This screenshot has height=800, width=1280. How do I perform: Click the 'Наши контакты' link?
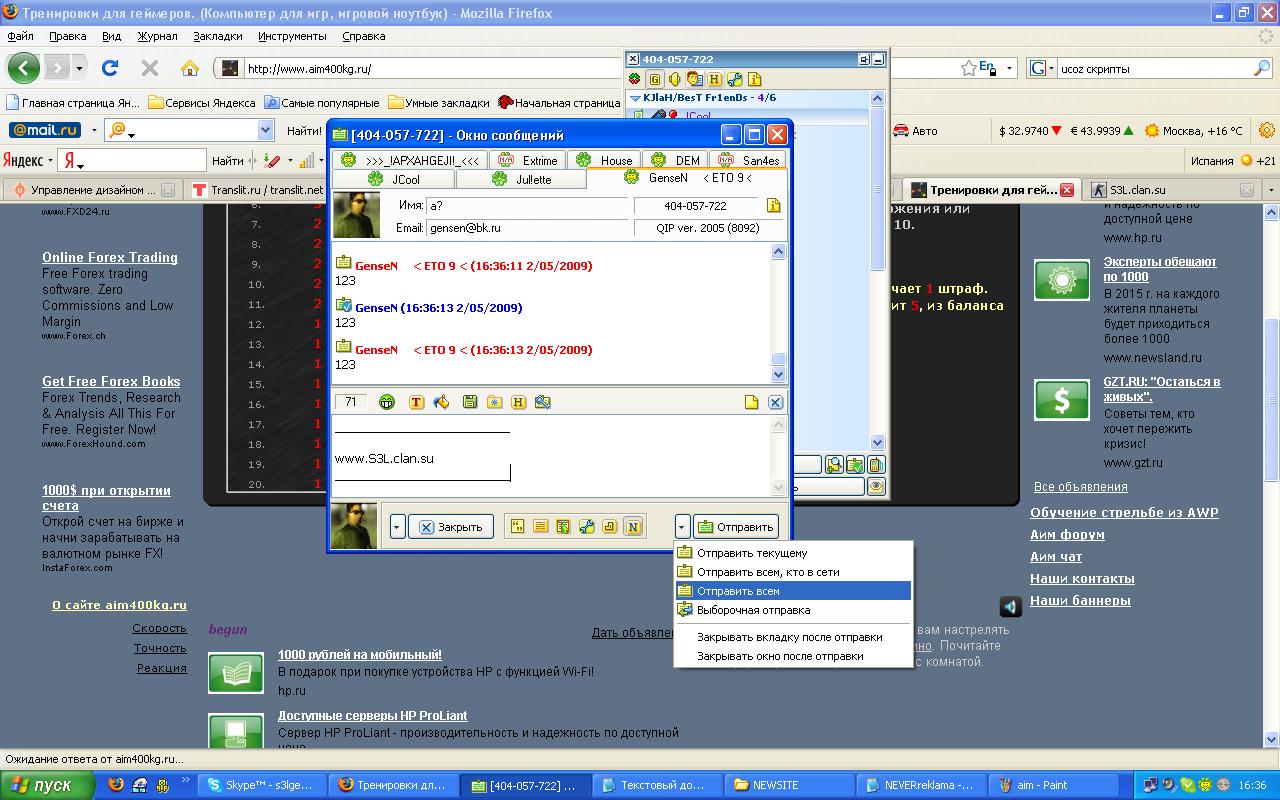click(1082, 579)
